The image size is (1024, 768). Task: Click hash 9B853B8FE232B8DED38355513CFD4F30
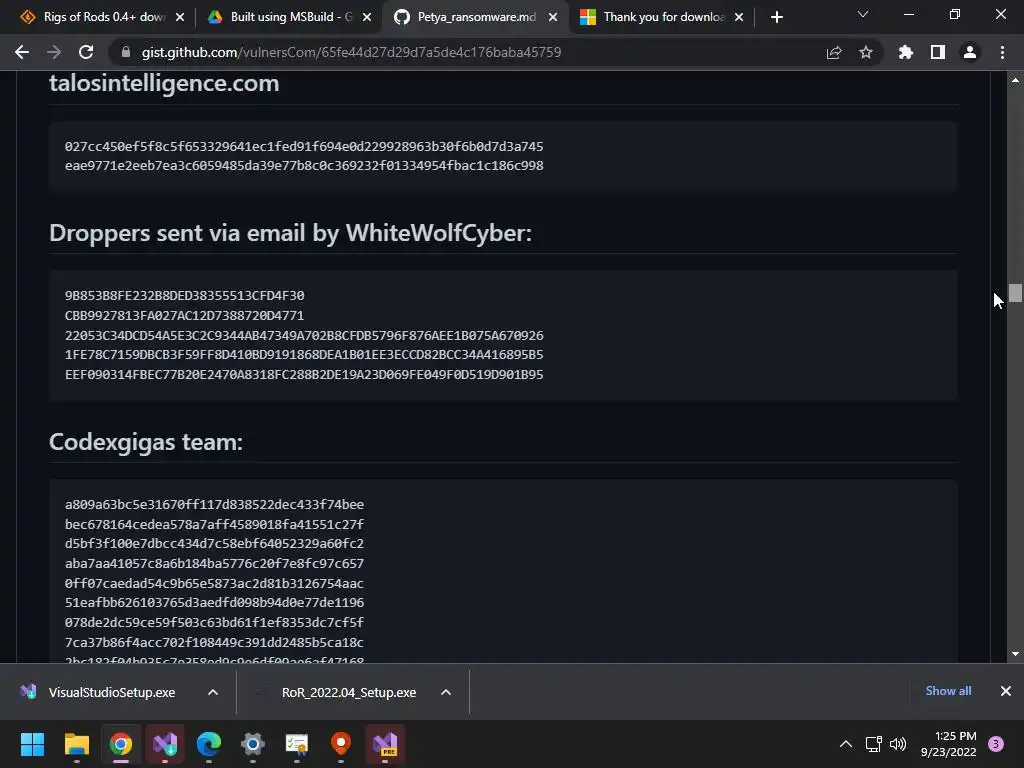coord(184,296)
